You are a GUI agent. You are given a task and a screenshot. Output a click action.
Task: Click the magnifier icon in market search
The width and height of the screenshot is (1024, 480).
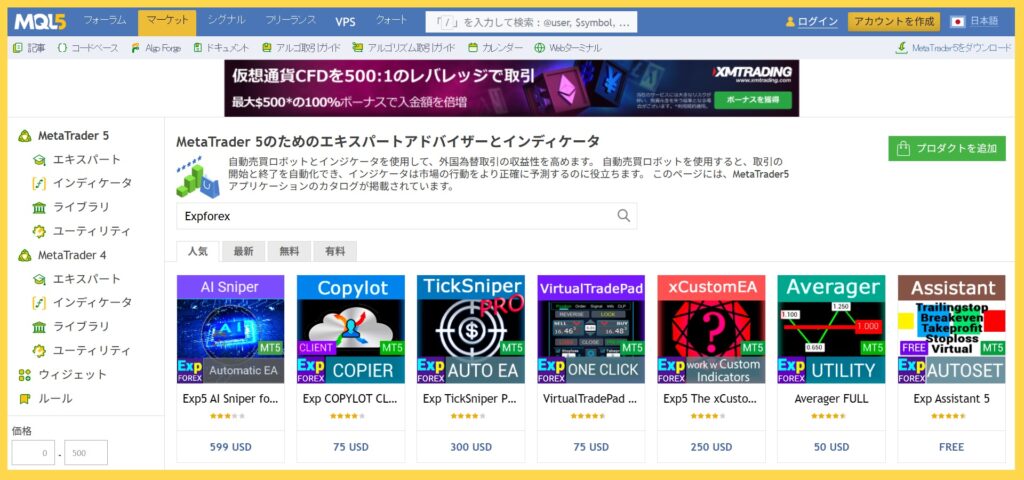[624, 216]
